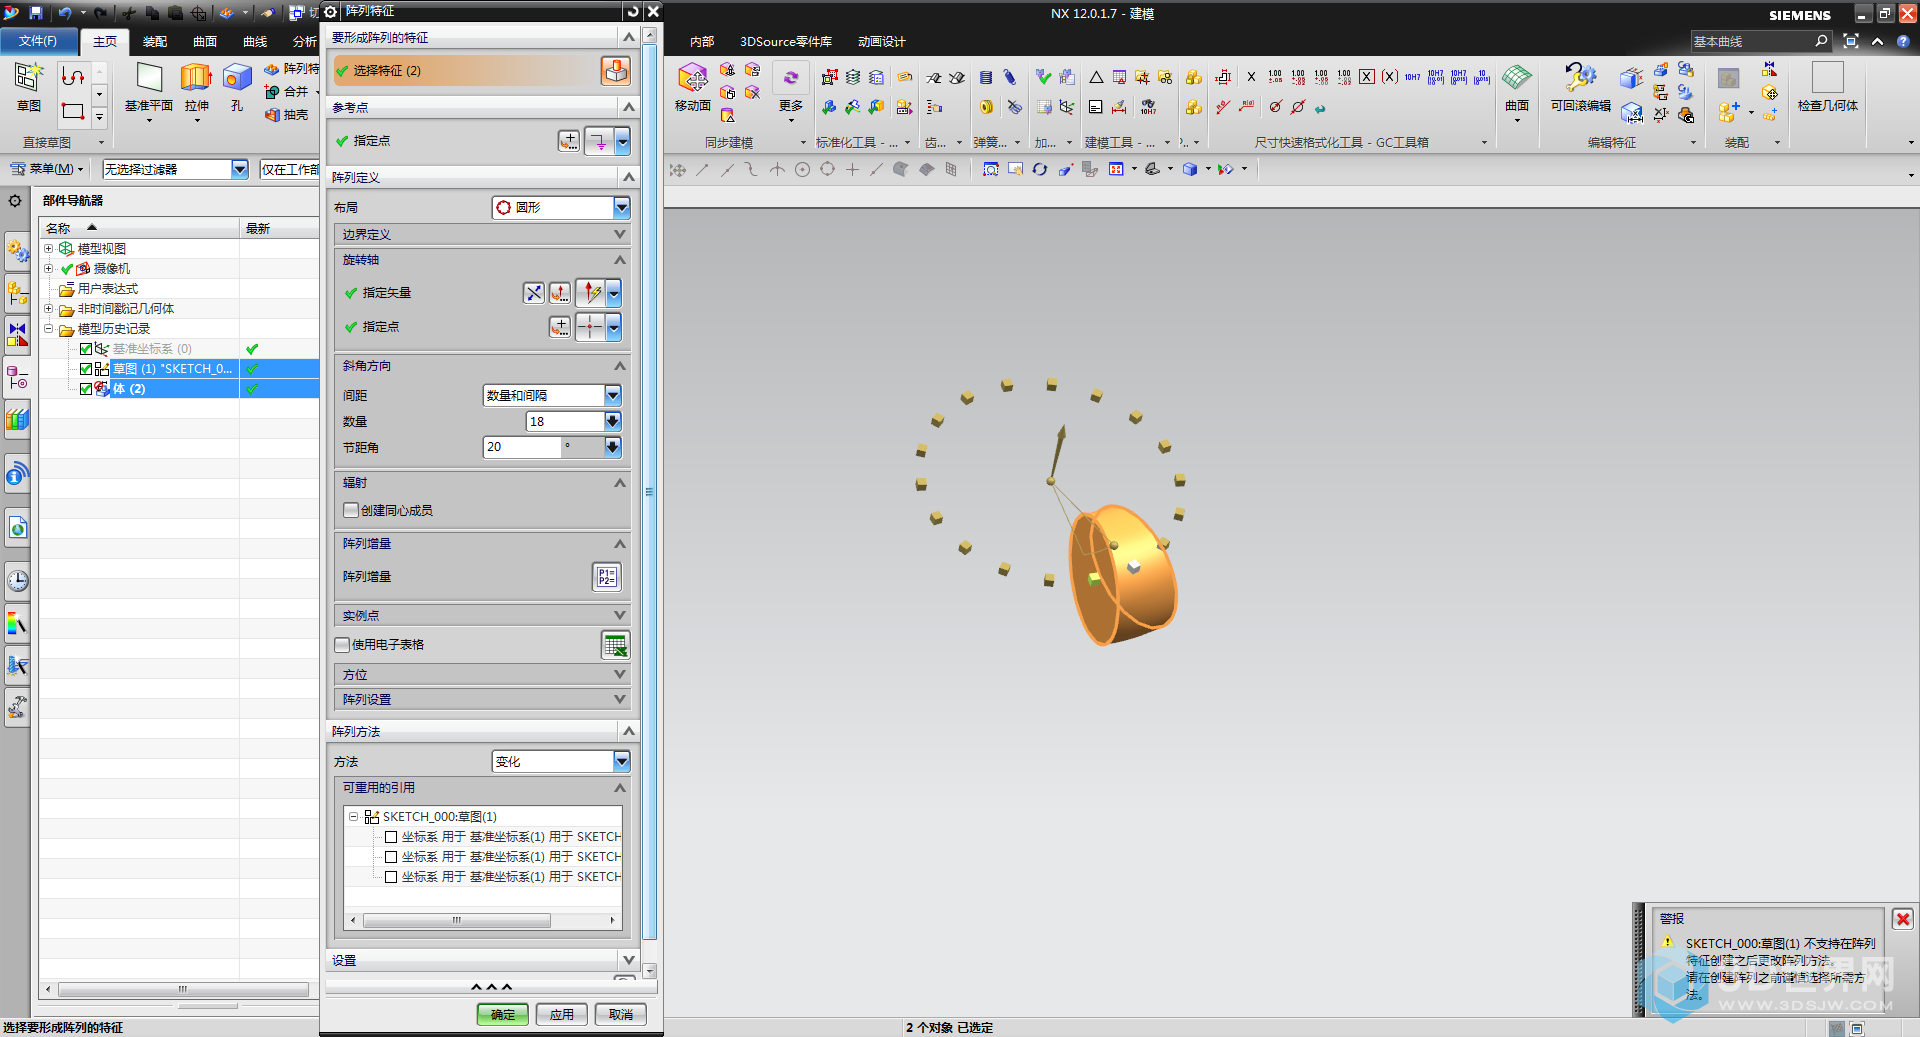
Task: Click the 数量 count input field
Action: 565,421
